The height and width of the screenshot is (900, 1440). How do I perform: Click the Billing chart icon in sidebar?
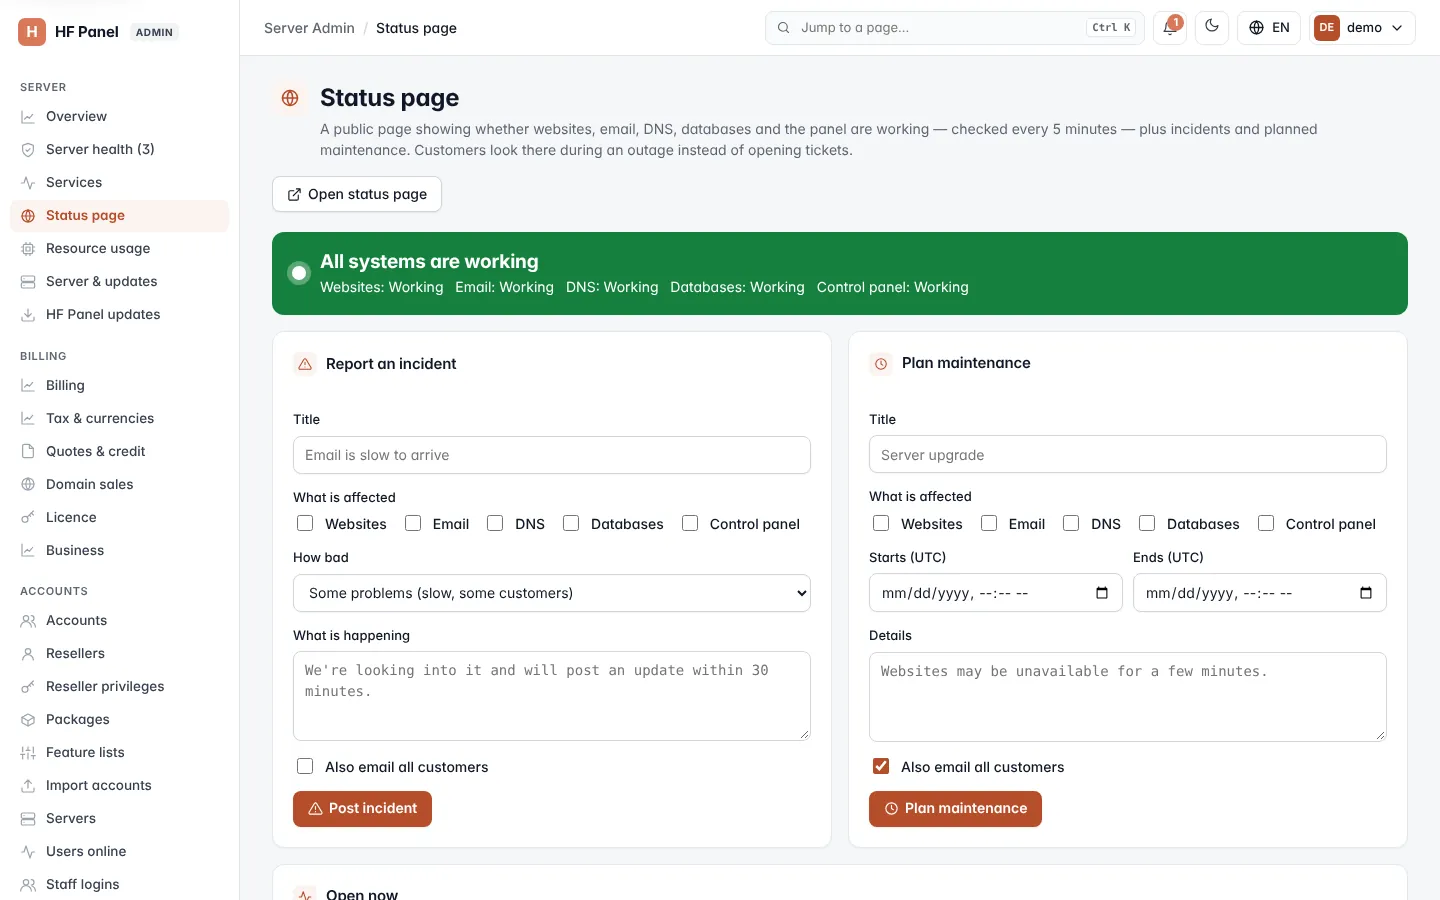(28, 386)
